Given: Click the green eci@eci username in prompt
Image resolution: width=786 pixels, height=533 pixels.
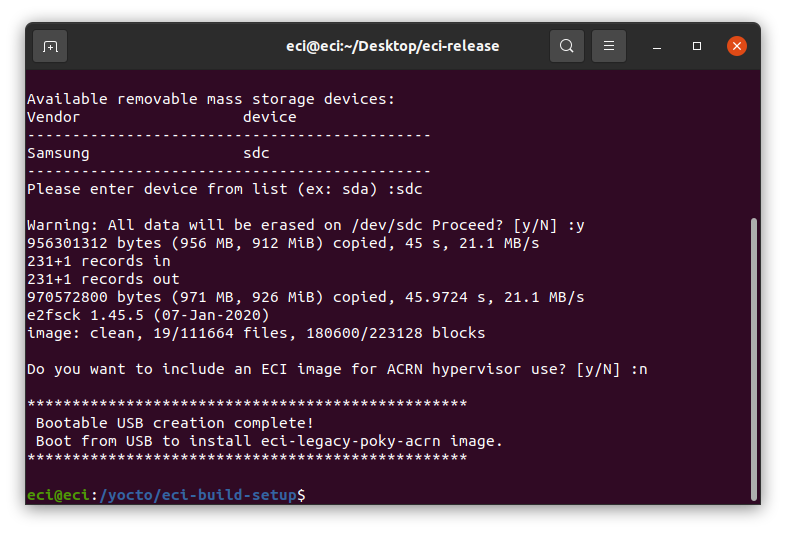Looking at the screenshot, I should [58, 495].
